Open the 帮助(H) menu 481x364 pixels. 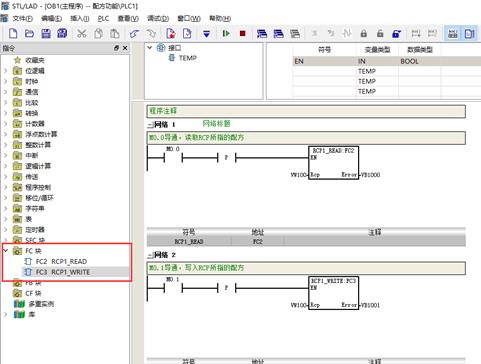coord(220,18)
